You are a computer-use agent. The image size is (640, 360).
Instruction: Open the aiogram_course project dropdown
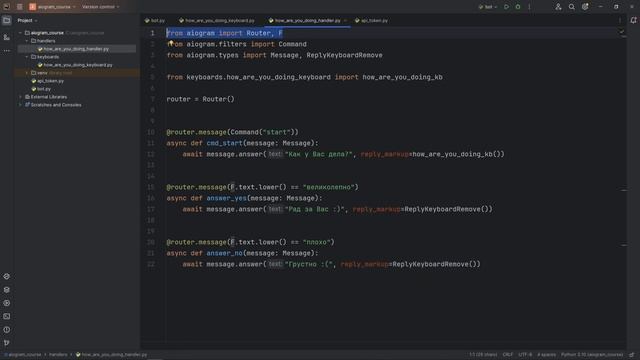[52, 7]
